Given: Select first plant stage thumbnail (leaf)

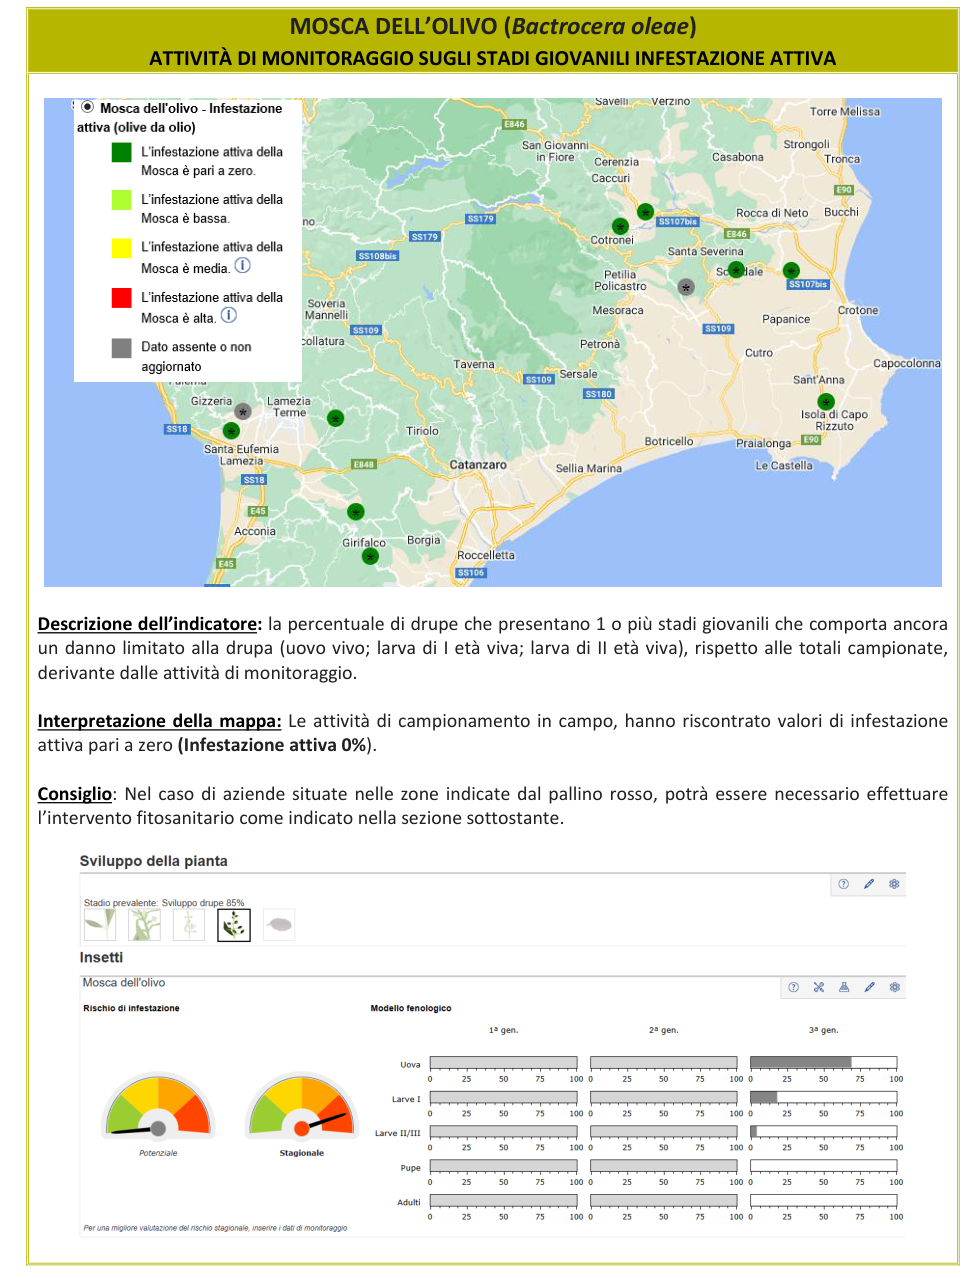Looking at the screenshot, I should [100, 925].
